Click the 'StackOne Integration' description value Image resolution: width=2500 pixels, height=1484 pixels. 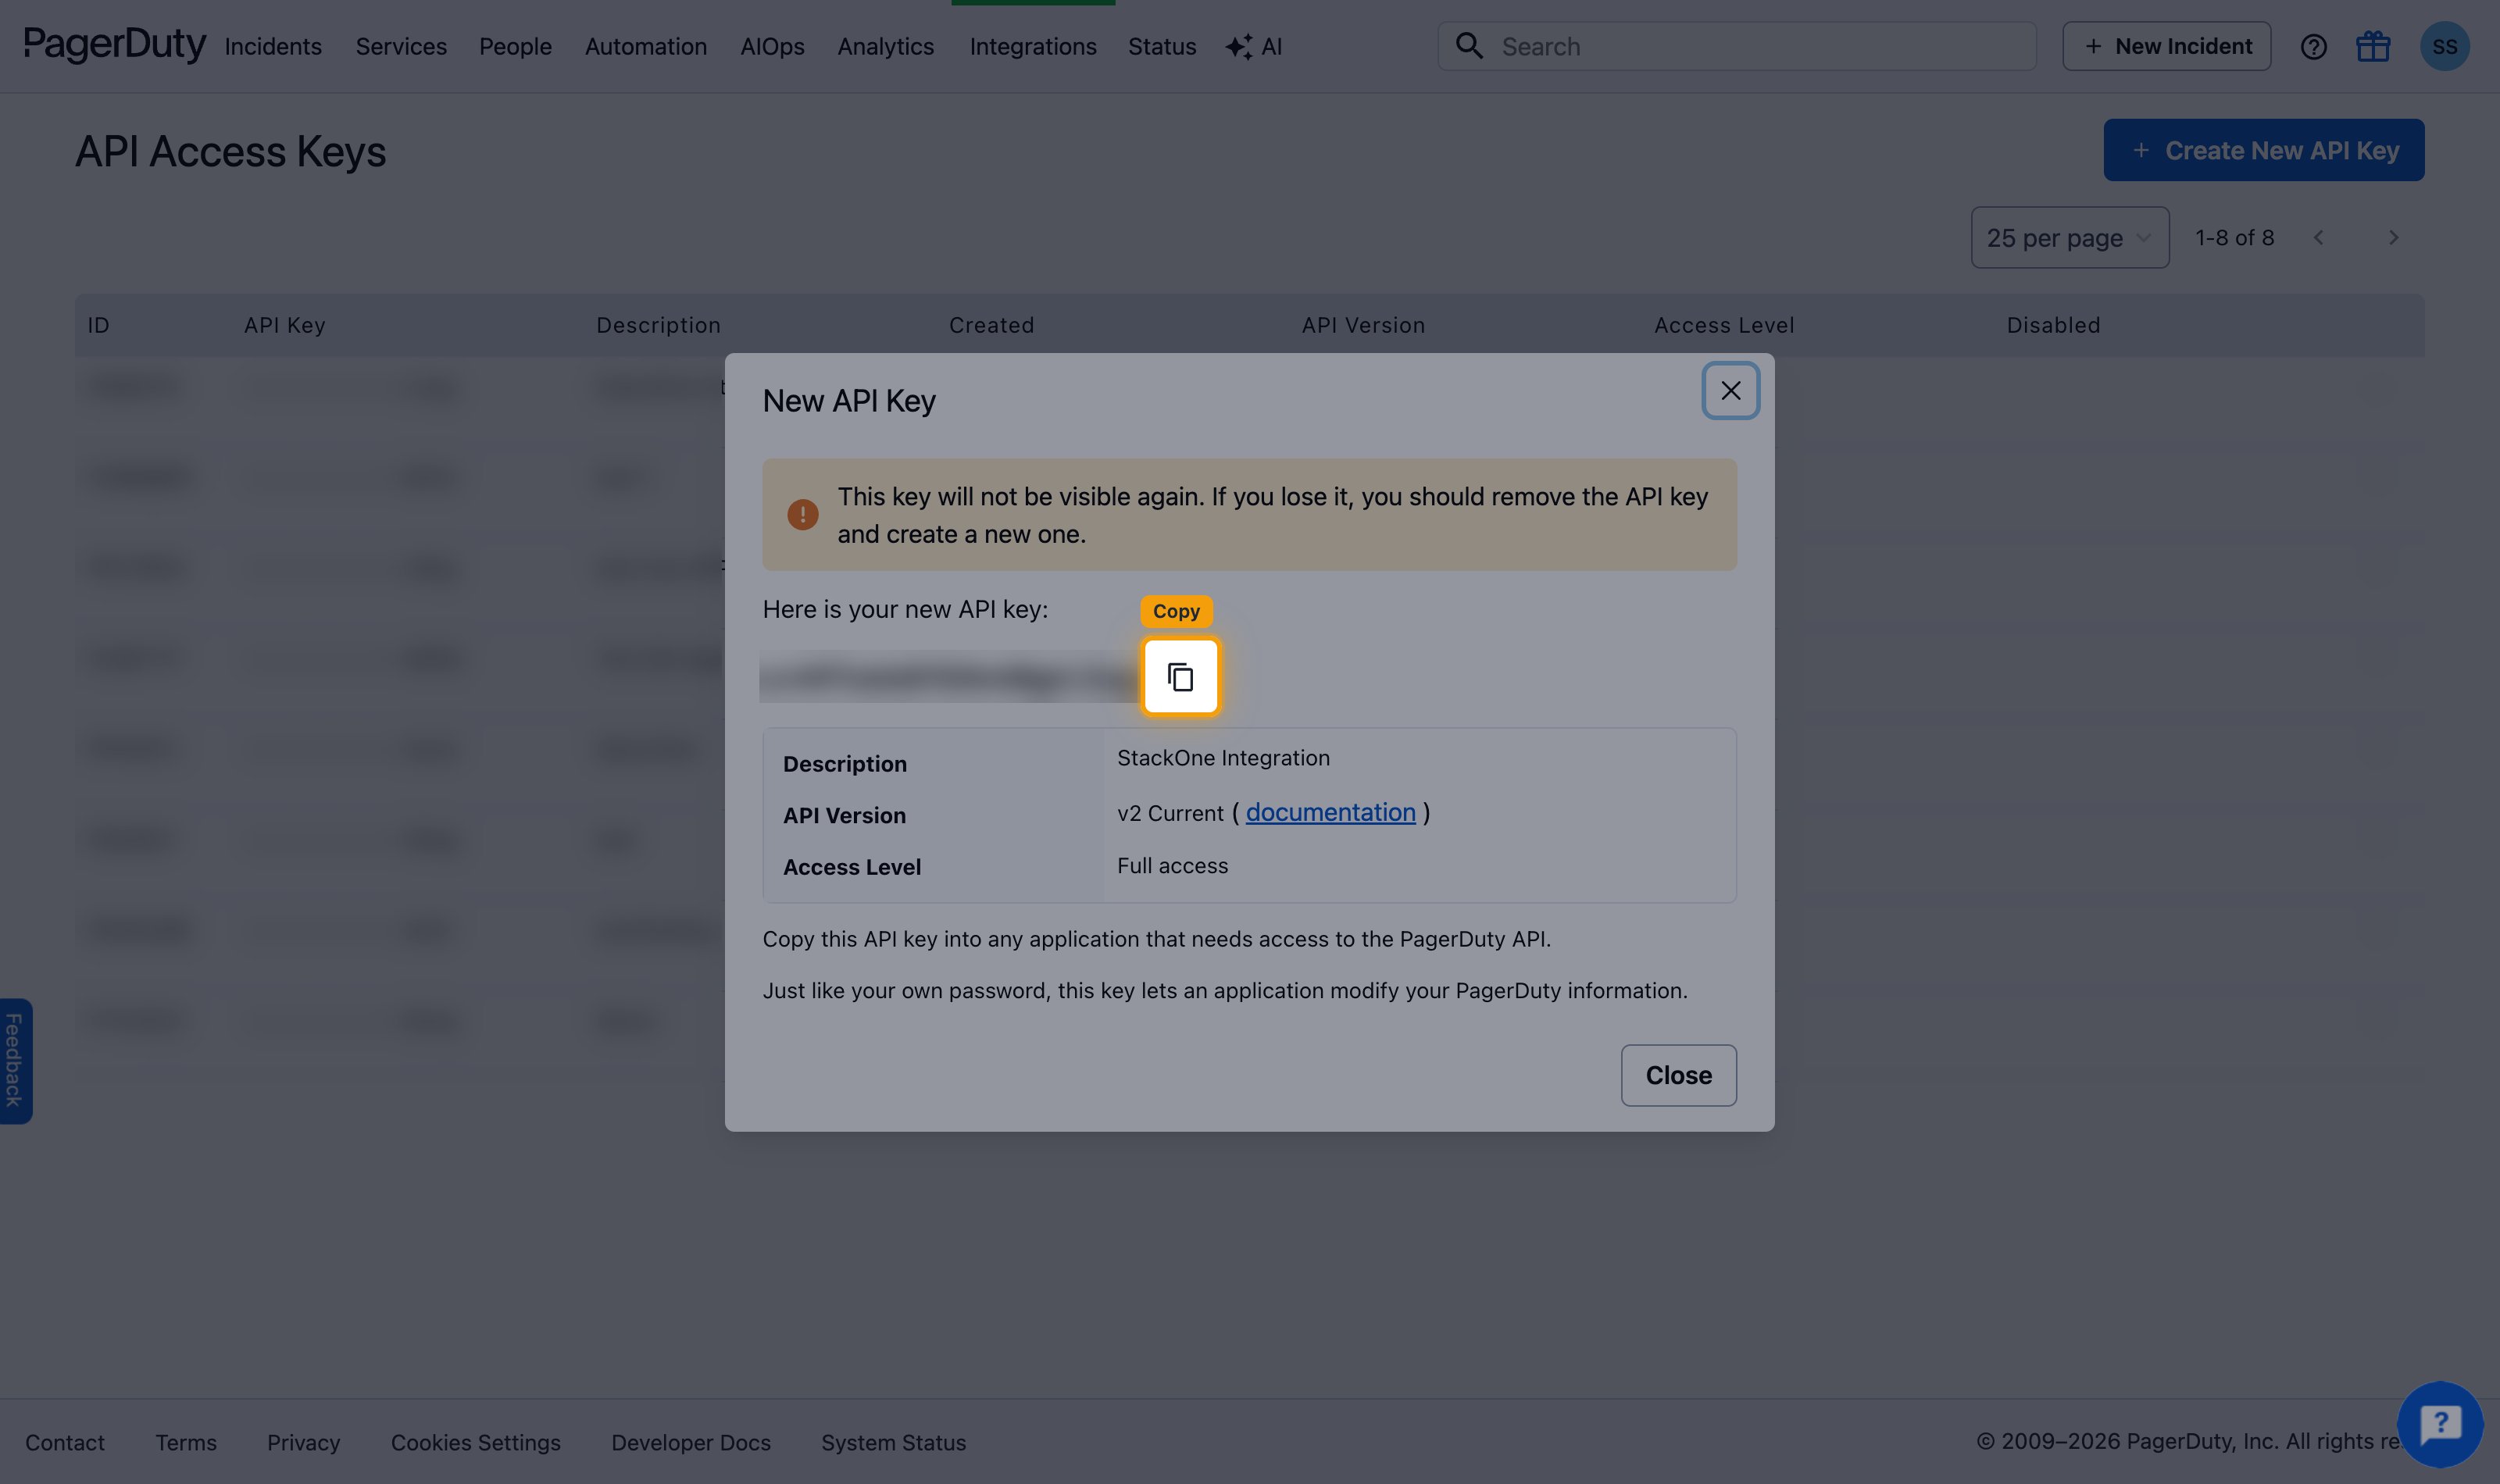click(1223, 758)
